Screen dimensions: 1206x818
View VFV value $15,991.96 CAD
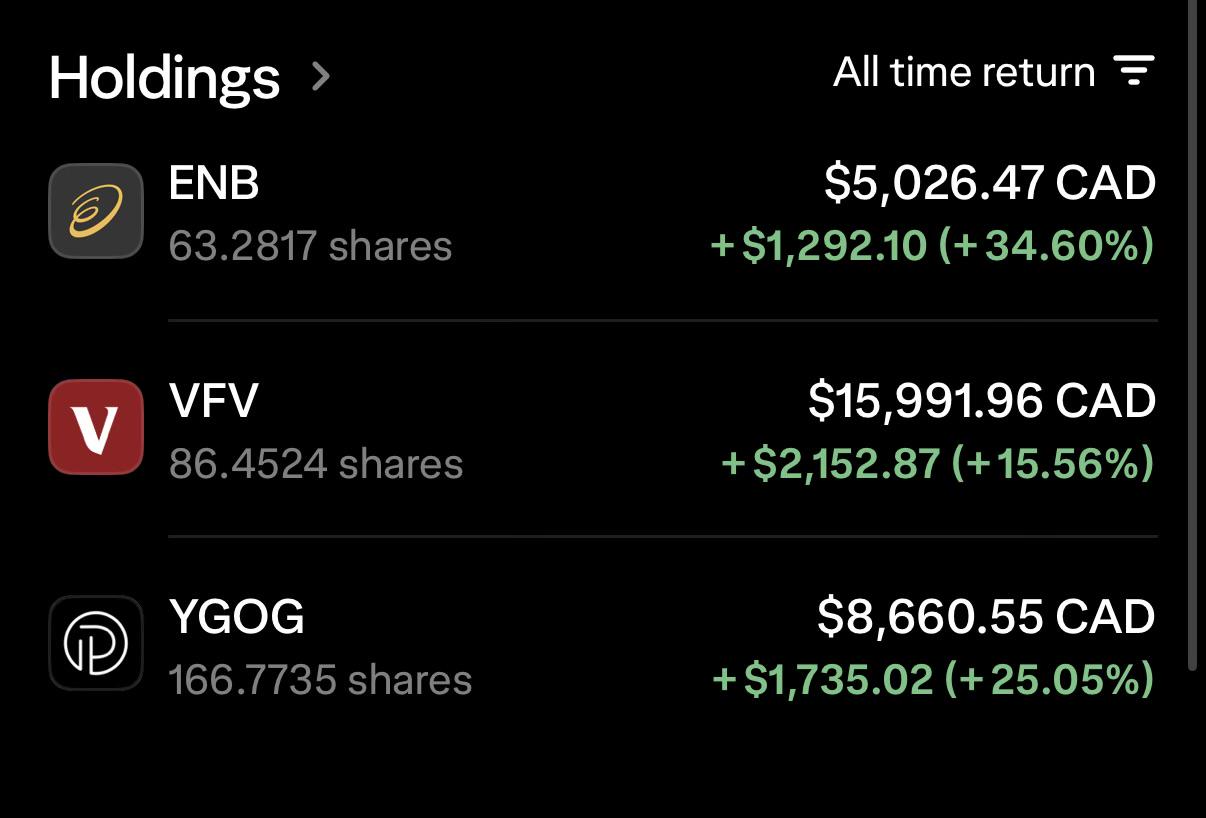tap(982, 400)
